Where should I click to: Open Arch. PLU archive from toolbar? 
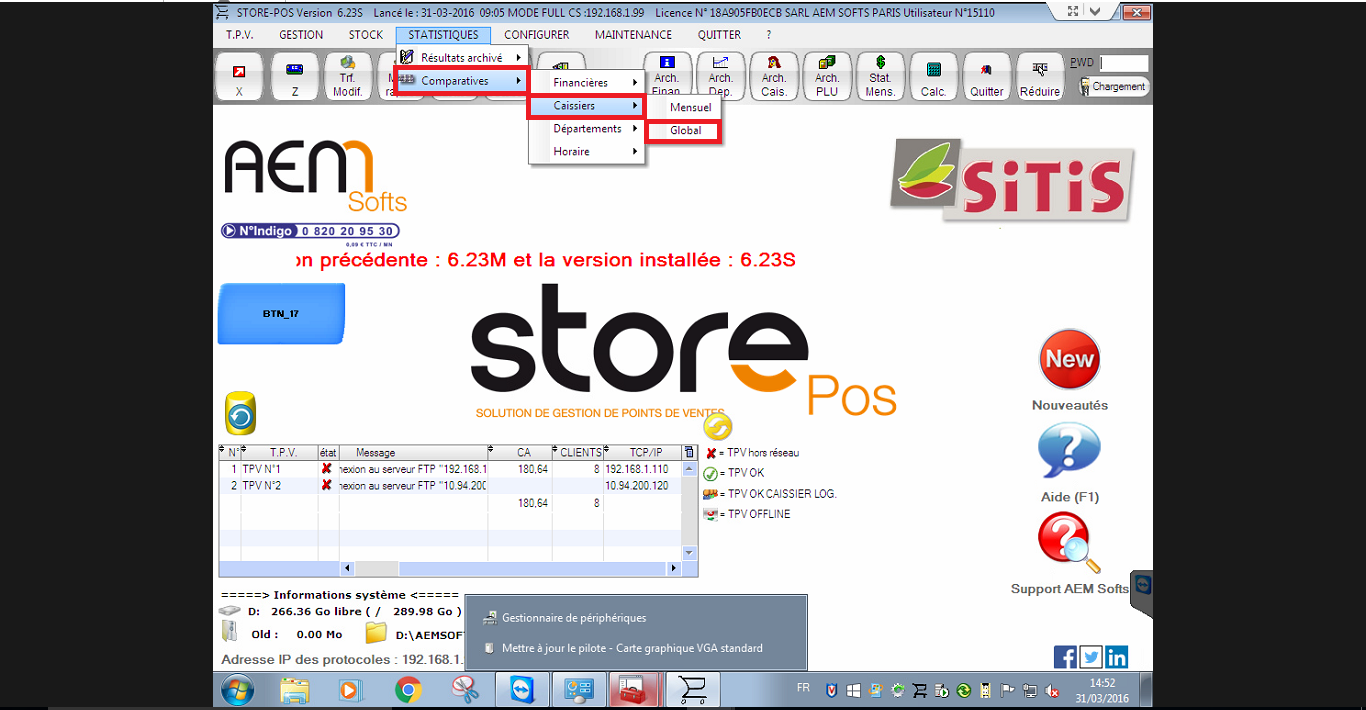click(x=827, y=77)
